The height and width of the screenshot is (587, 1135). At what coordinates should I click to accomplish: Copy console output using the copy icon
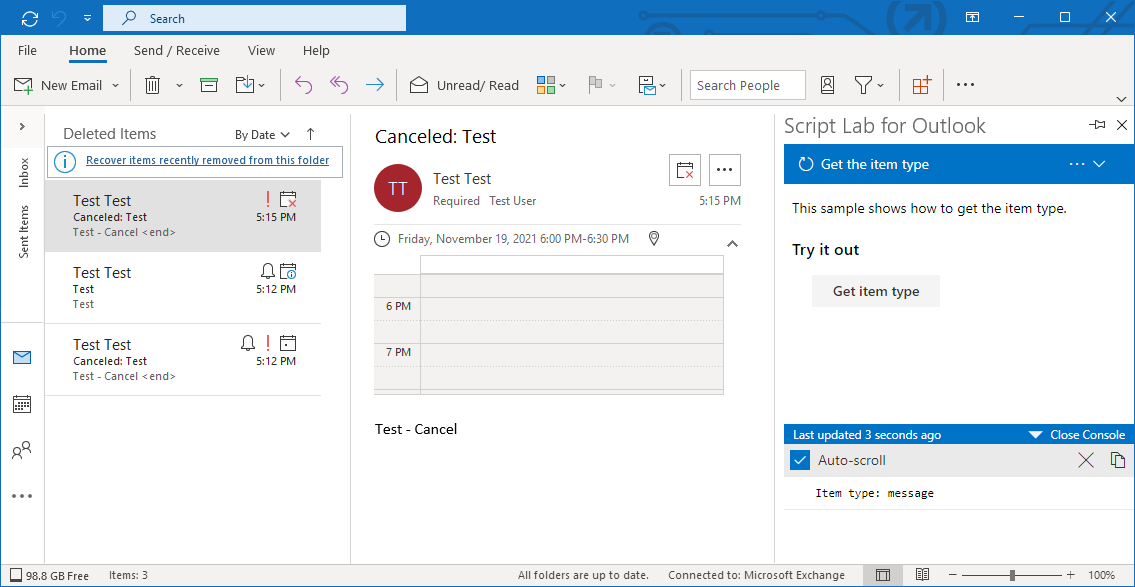[x=1117, y=460]
